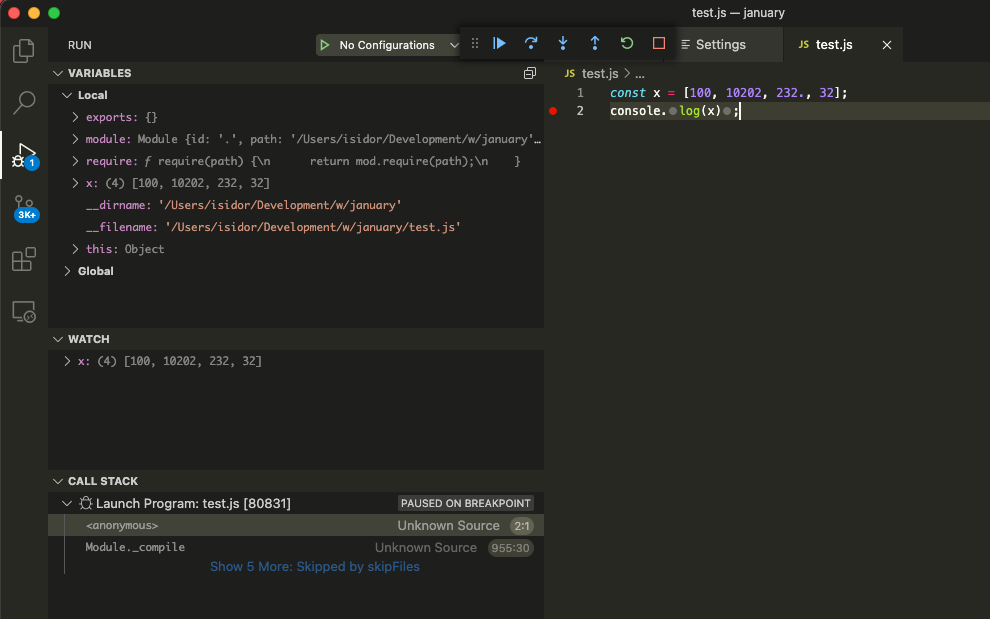
Task: Open the No Configurations dropdown
Action: coord(388,44)
